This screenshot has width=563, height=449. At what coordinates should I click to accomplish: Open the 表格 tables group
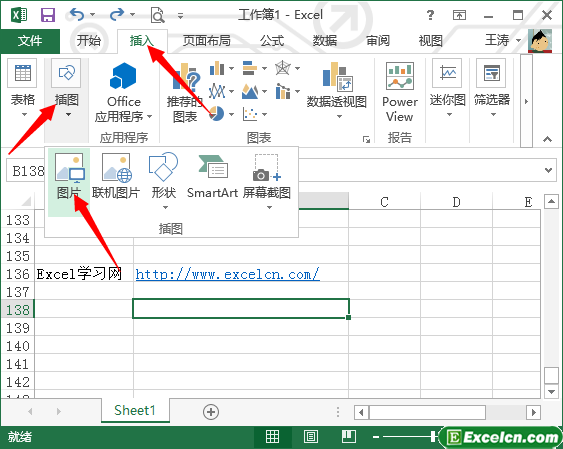[23, 88]
